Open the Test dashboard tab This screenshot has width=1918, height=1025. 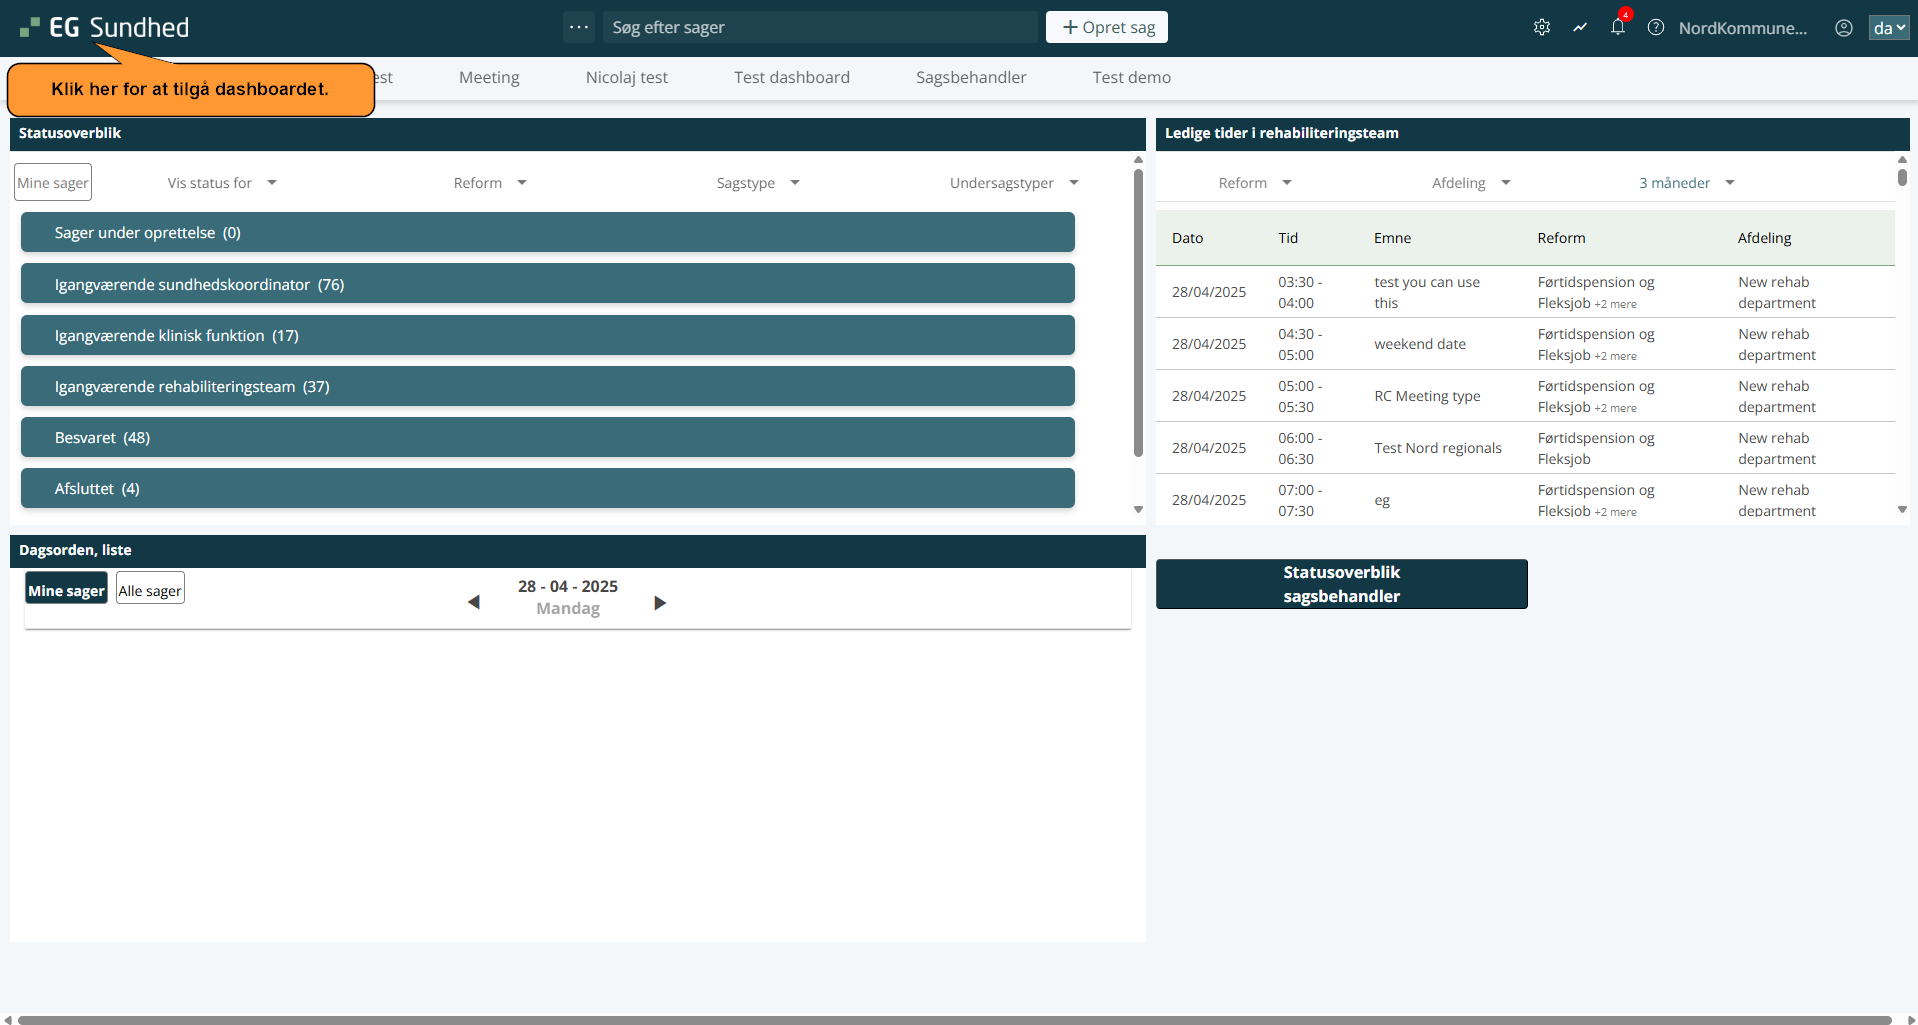click(791, 77)
